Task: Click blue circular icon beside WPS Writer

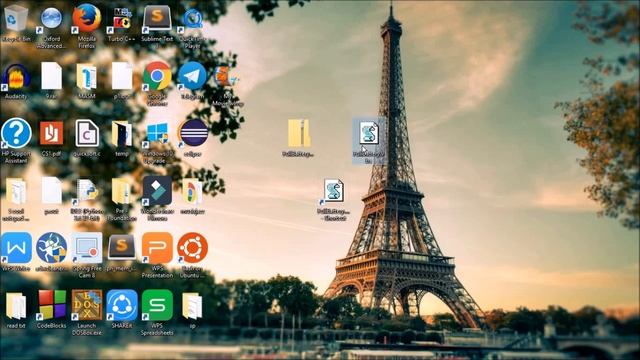Action: click(51, 248)
